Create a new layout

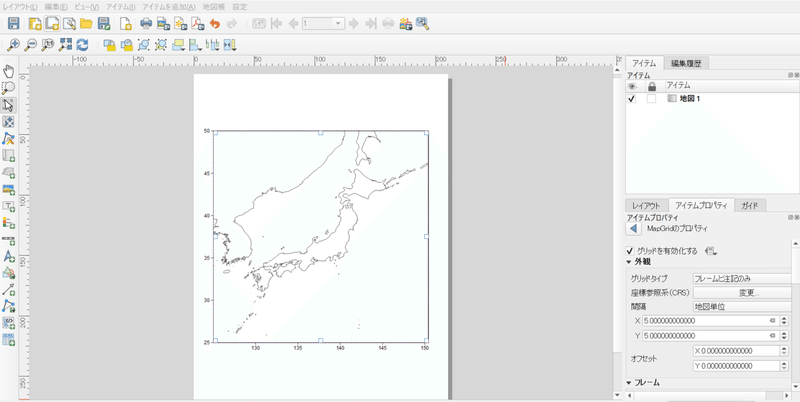click(35, 23)
